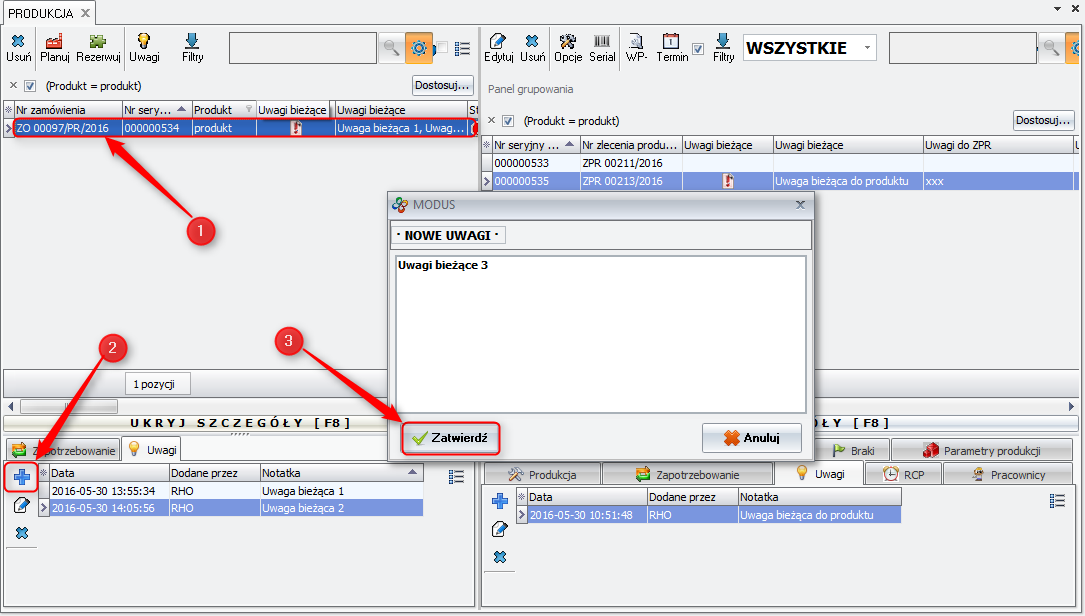Click Usuń in the left orders toolbar
Image resolution: width=1085 pixels, height=616 pixels.
[x=19, y=48]
